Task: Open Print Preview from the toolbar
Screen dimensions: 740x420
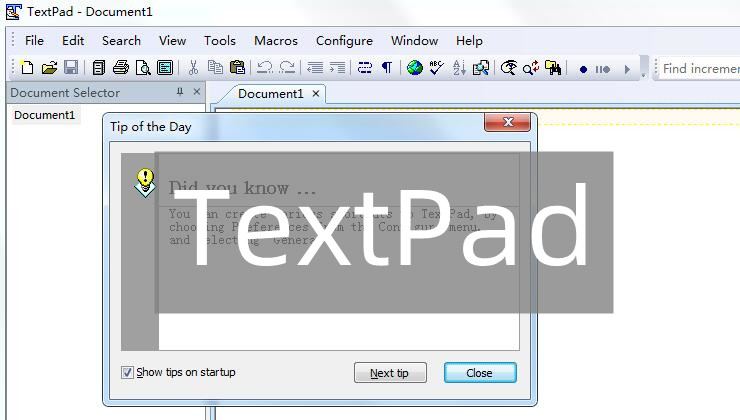Action: (x=143, y=68)
